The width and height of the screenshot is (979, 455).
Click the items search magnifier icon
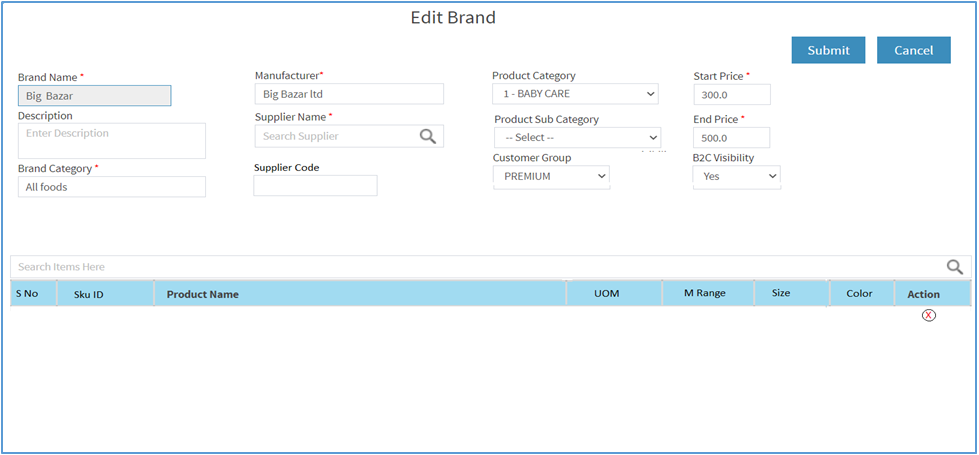(x=955, y=267)
